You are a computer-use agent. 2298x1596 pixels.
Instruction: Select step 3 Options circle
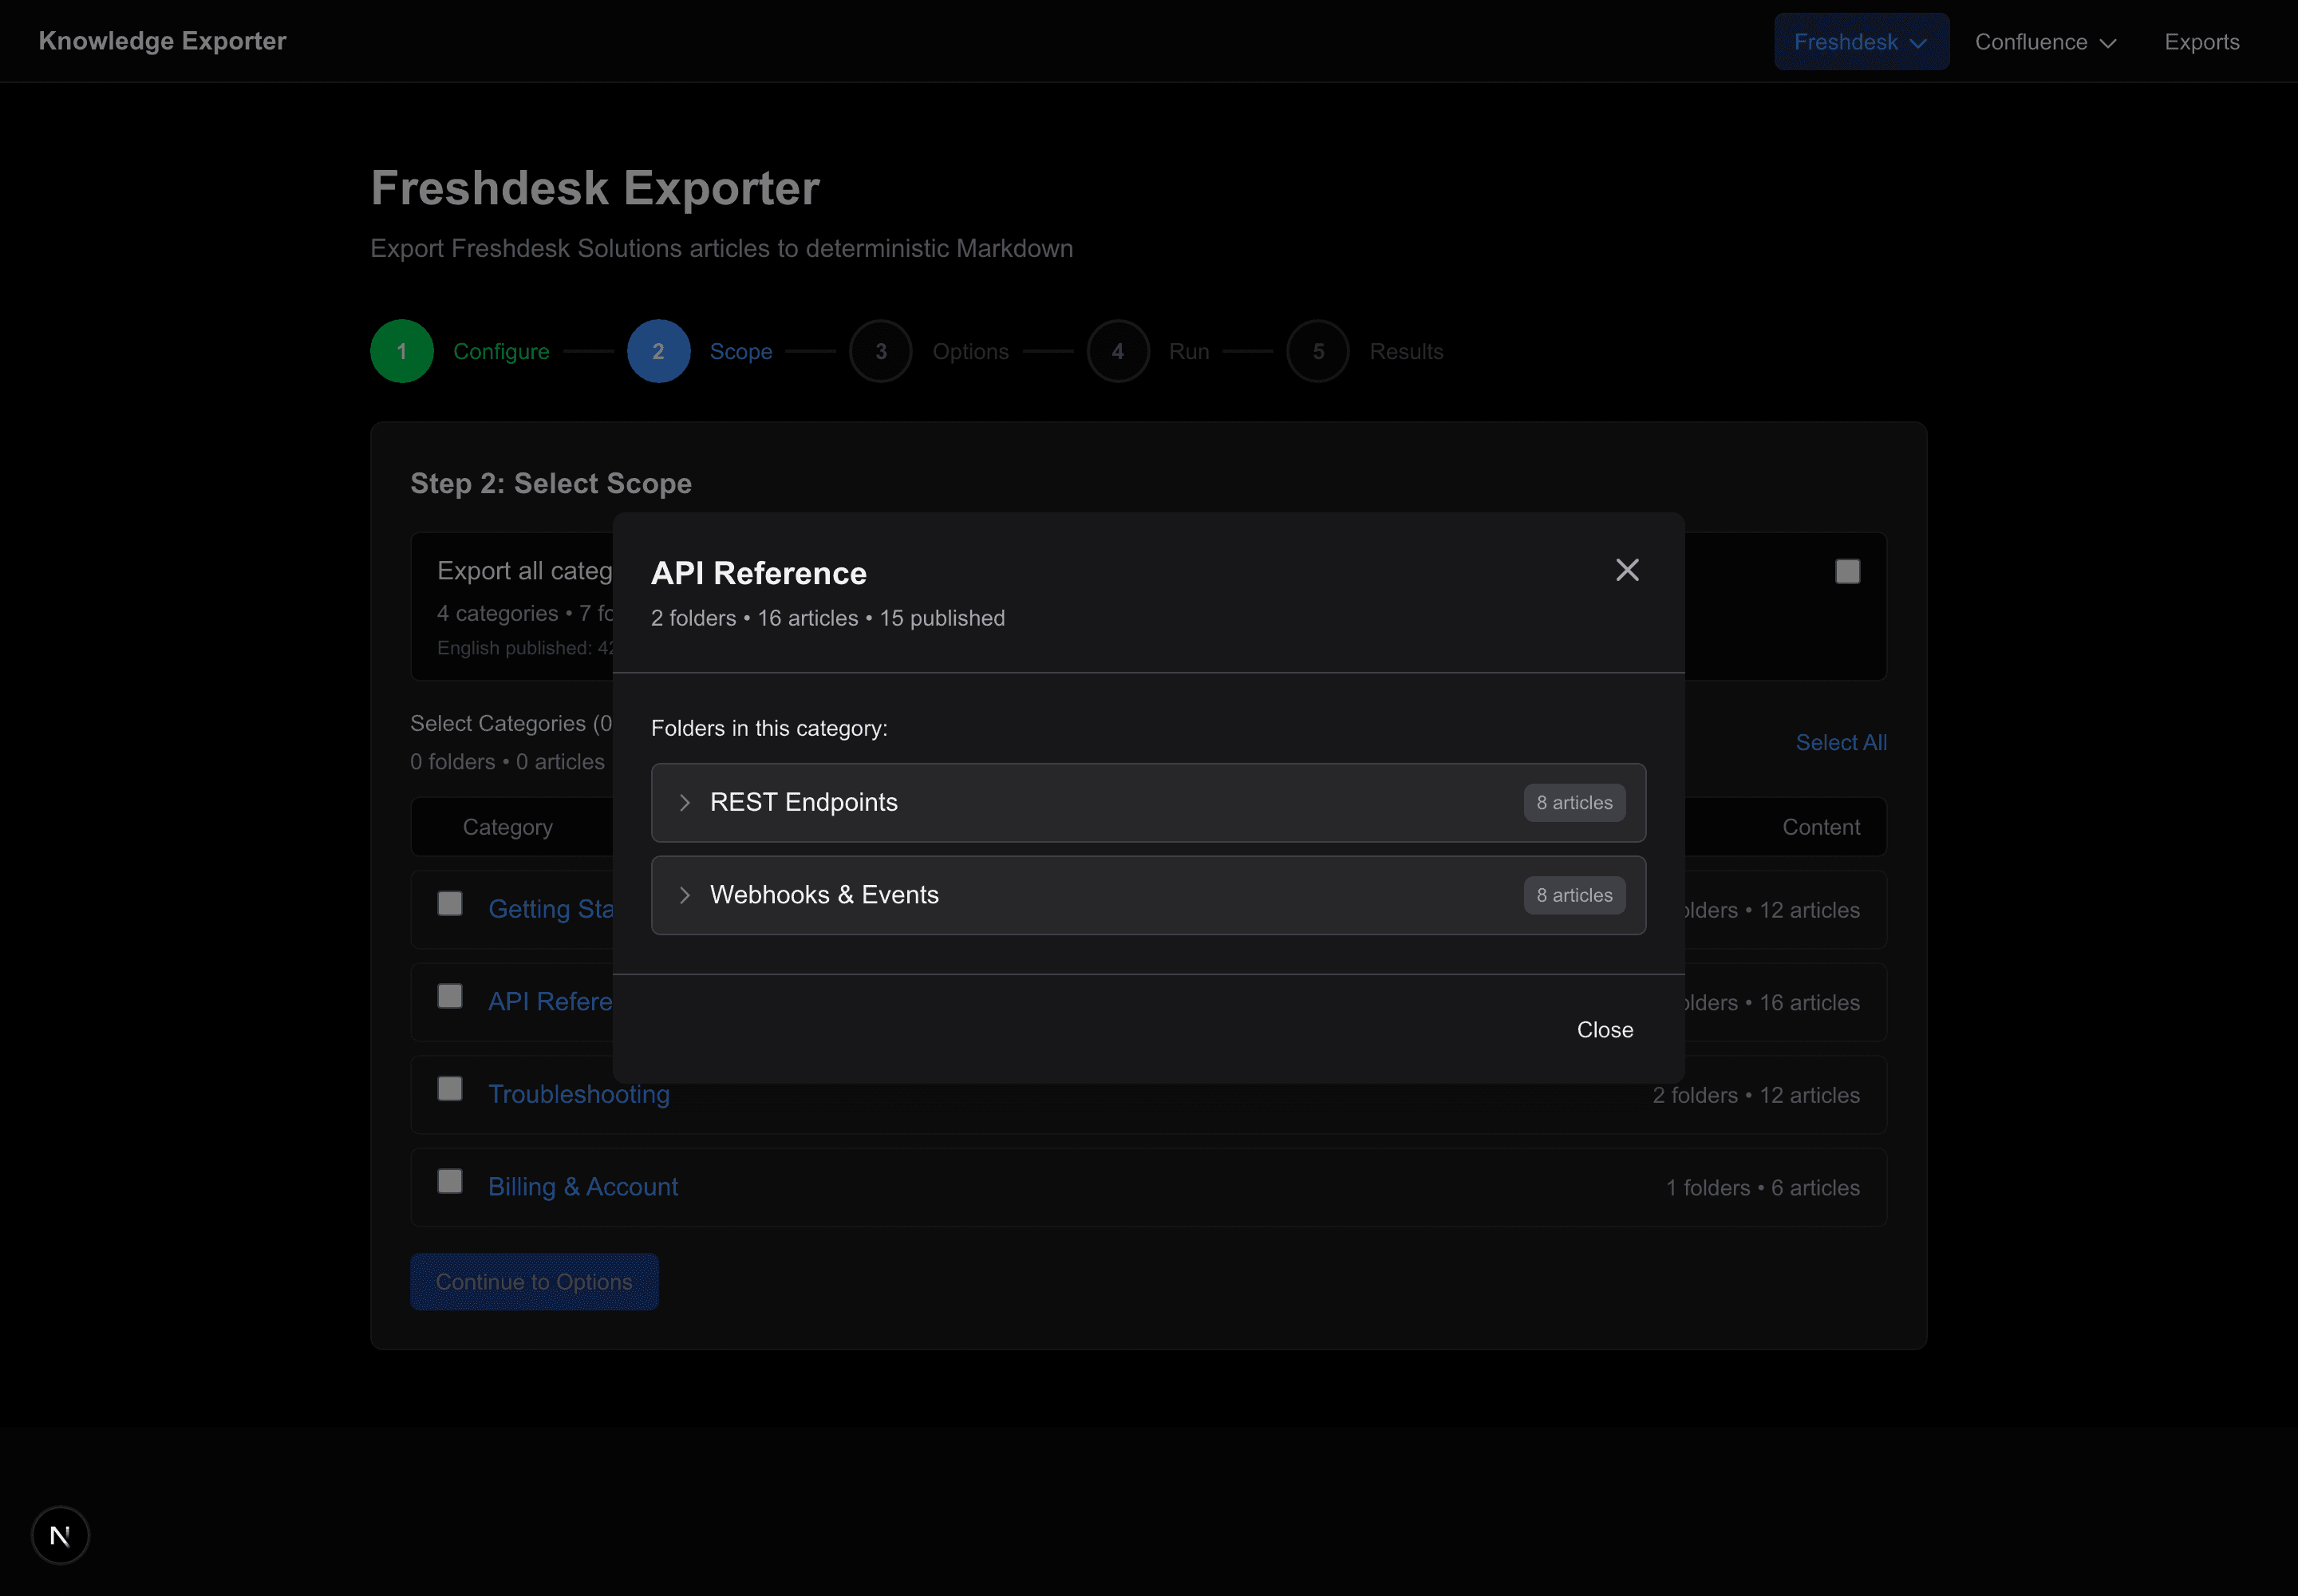coord(881,351)
